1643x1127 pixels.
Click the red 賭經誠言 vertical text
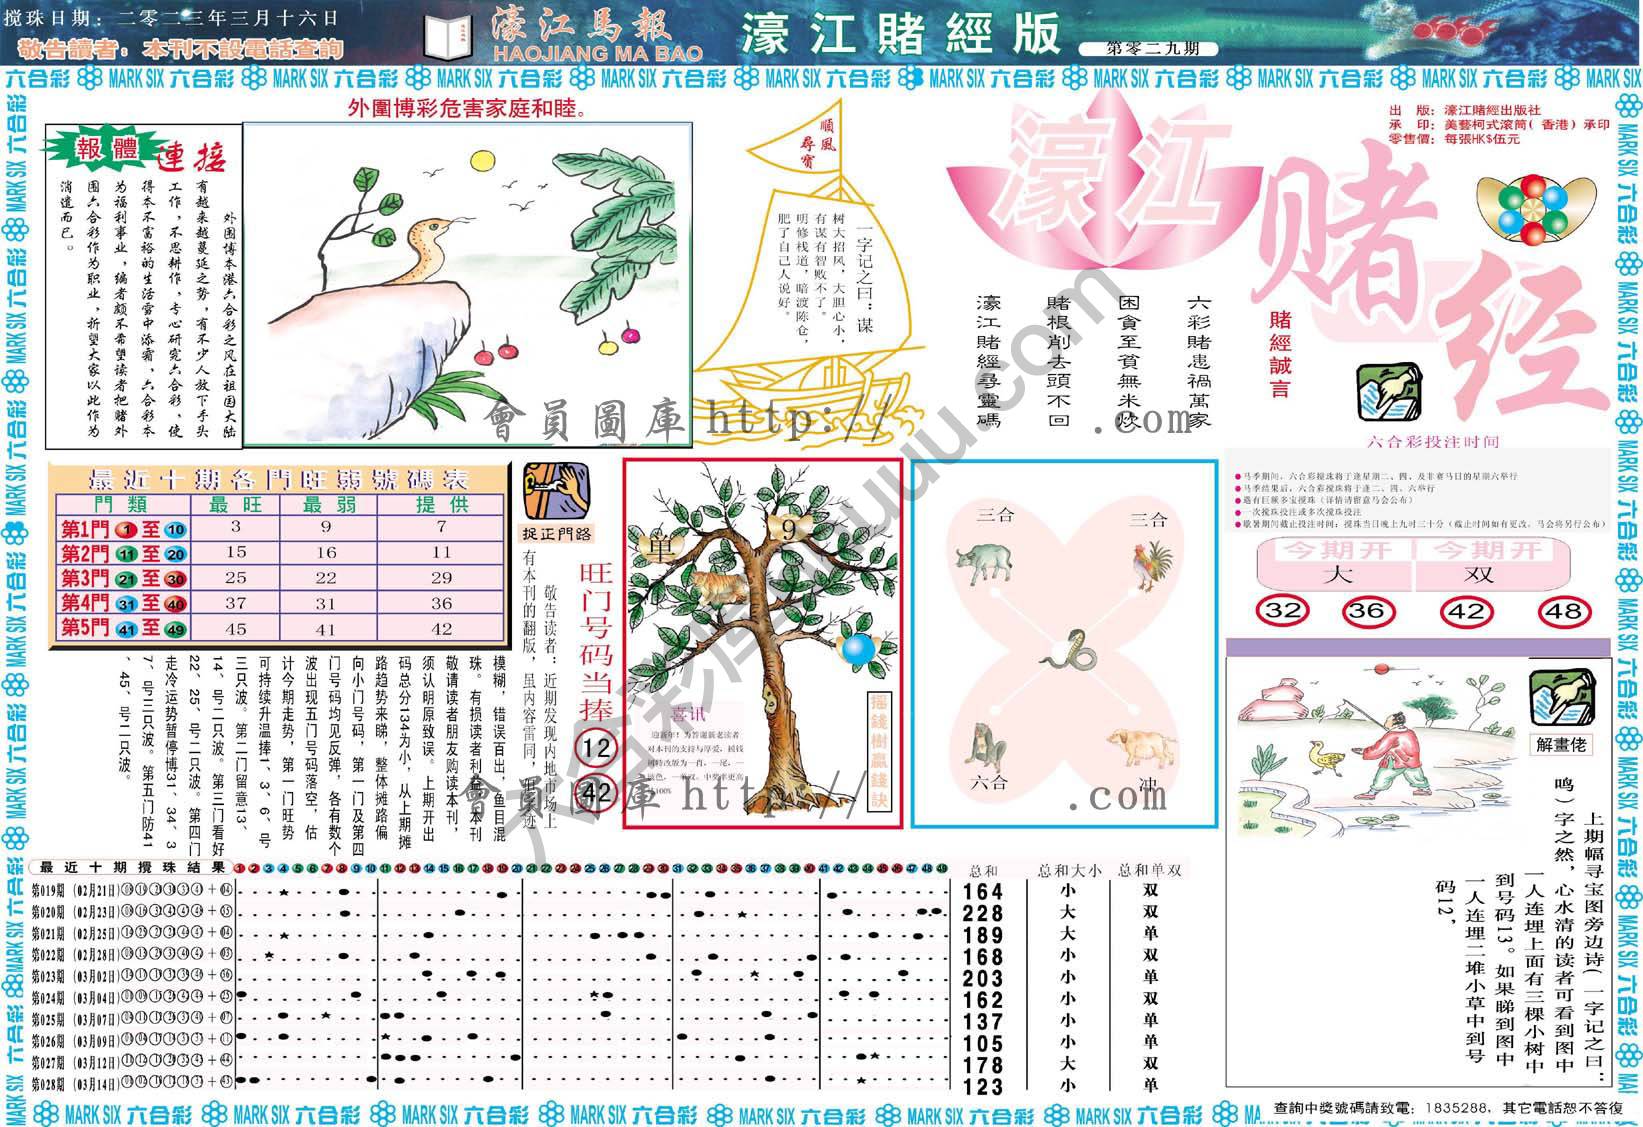tap(1281, 354)
